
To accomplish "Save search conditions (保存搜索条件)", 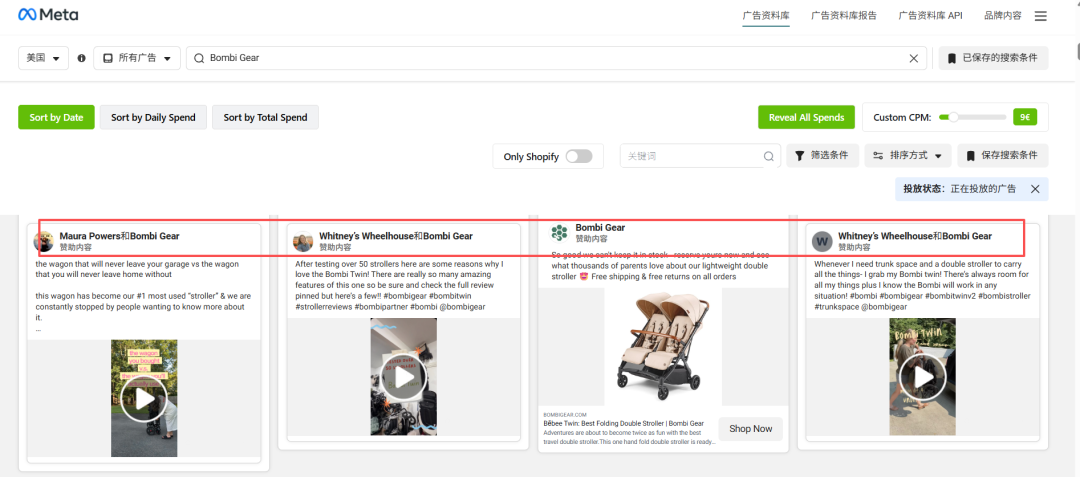I will (x=1002, y=156).
